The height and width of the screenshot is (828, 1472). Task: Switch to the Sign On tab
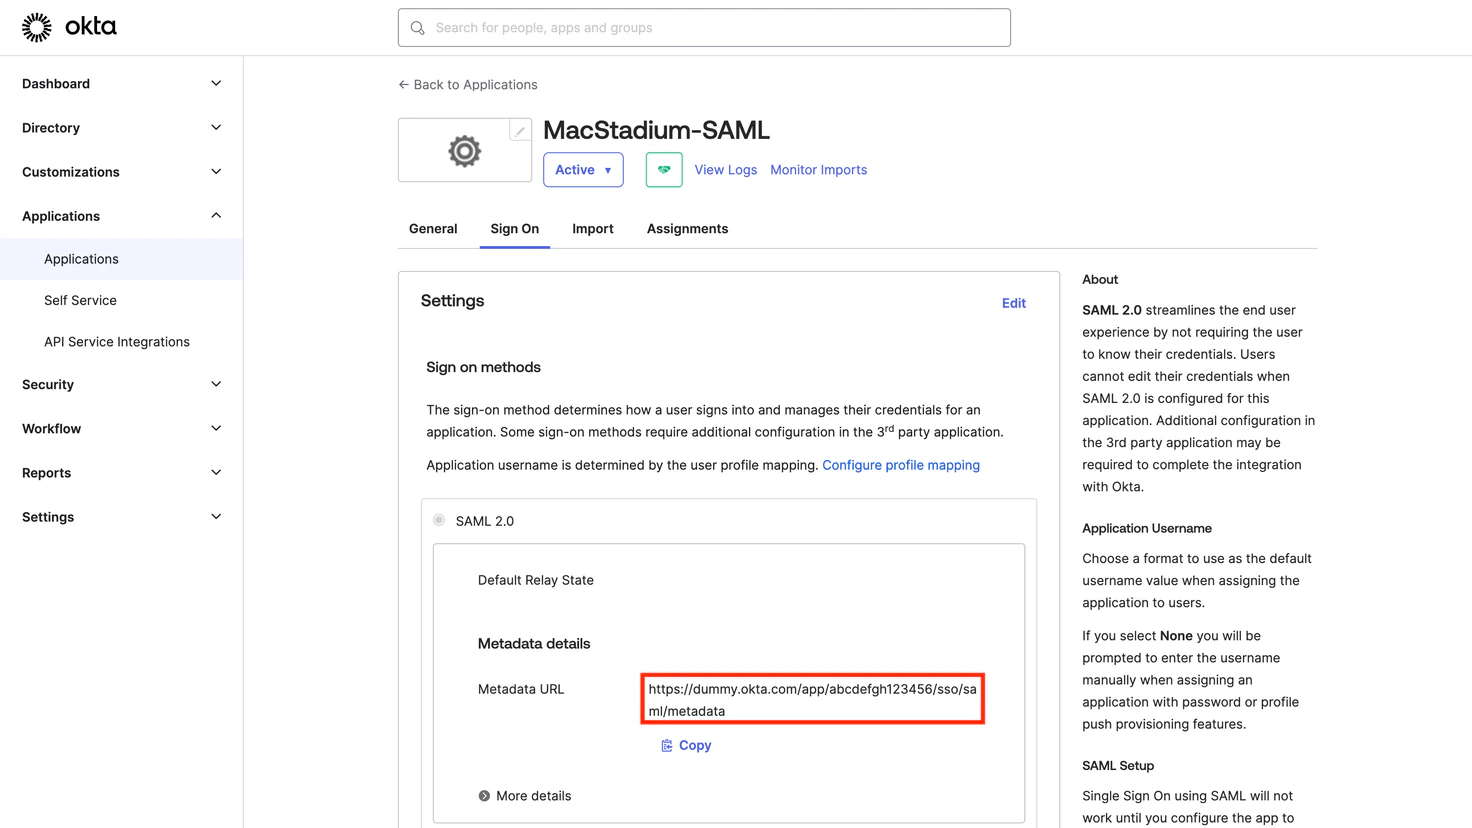point(515,229)
